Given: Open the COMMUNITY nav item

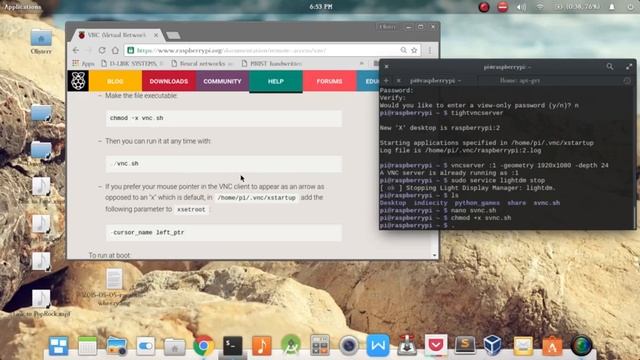Looking at the screenshot, I should click(222, 81).
